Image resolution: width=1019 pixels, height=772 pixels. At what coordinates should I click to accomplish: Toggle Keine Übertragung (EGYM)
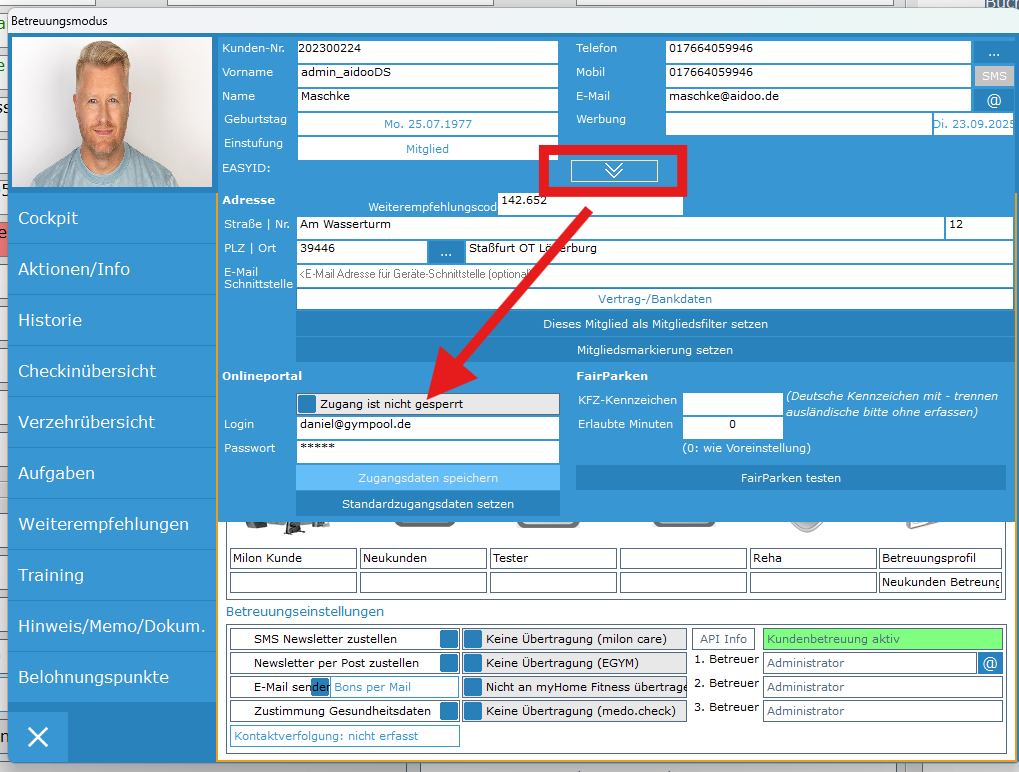coord(473,663)
